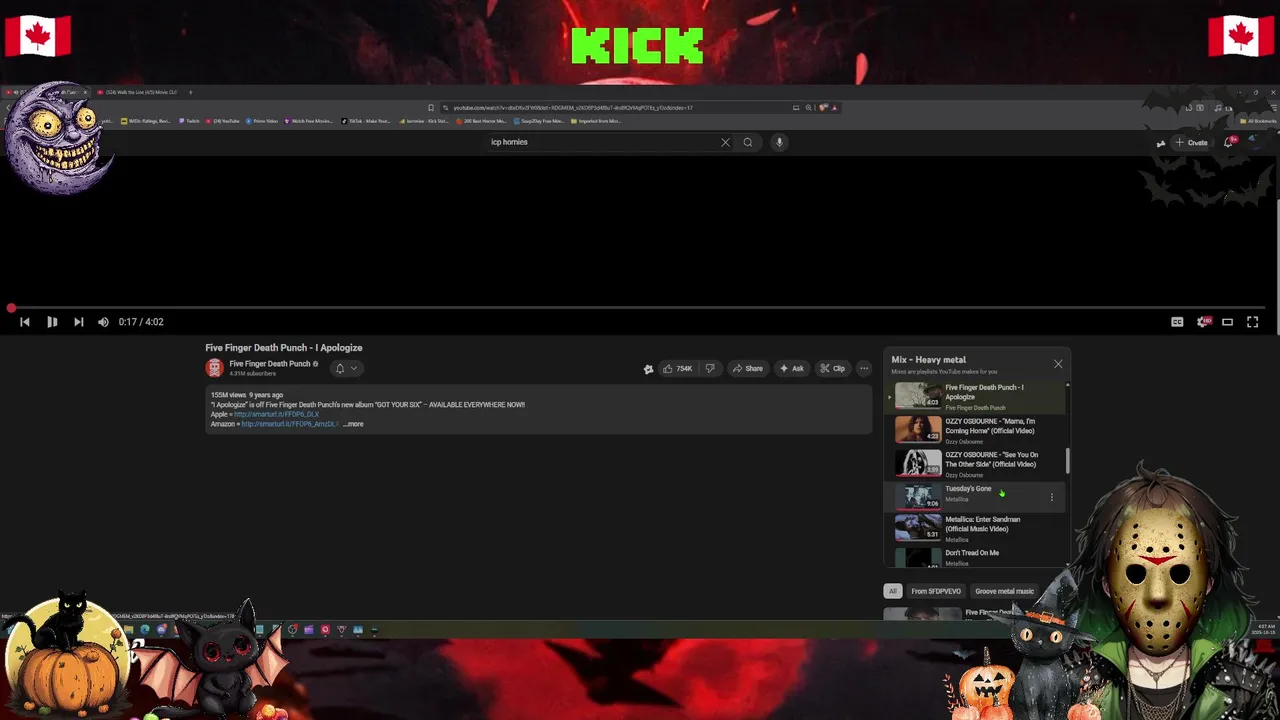This screenshot has height=720, width=1280.
Task: Like the video (754K thumbs up)
Action: (678, 369)
